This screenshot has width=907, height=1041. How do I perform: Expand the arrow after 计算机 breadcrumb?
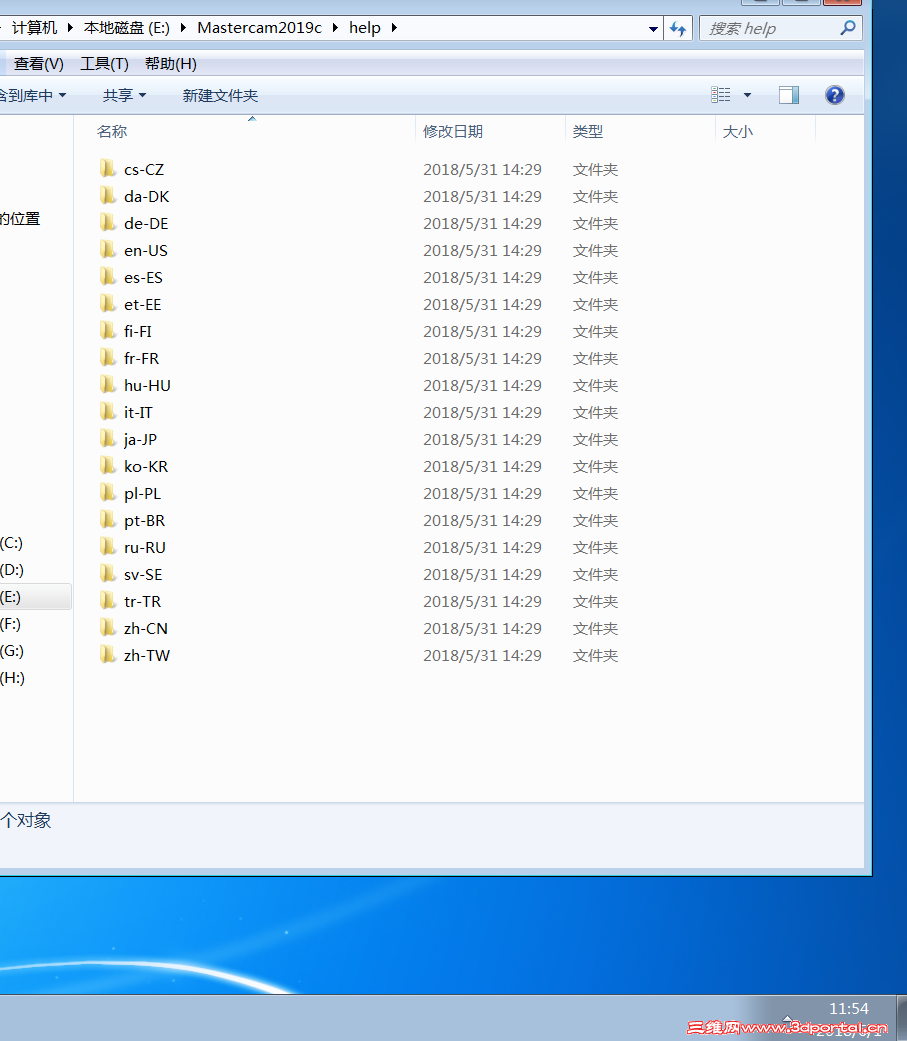click(x=70, y=28)
